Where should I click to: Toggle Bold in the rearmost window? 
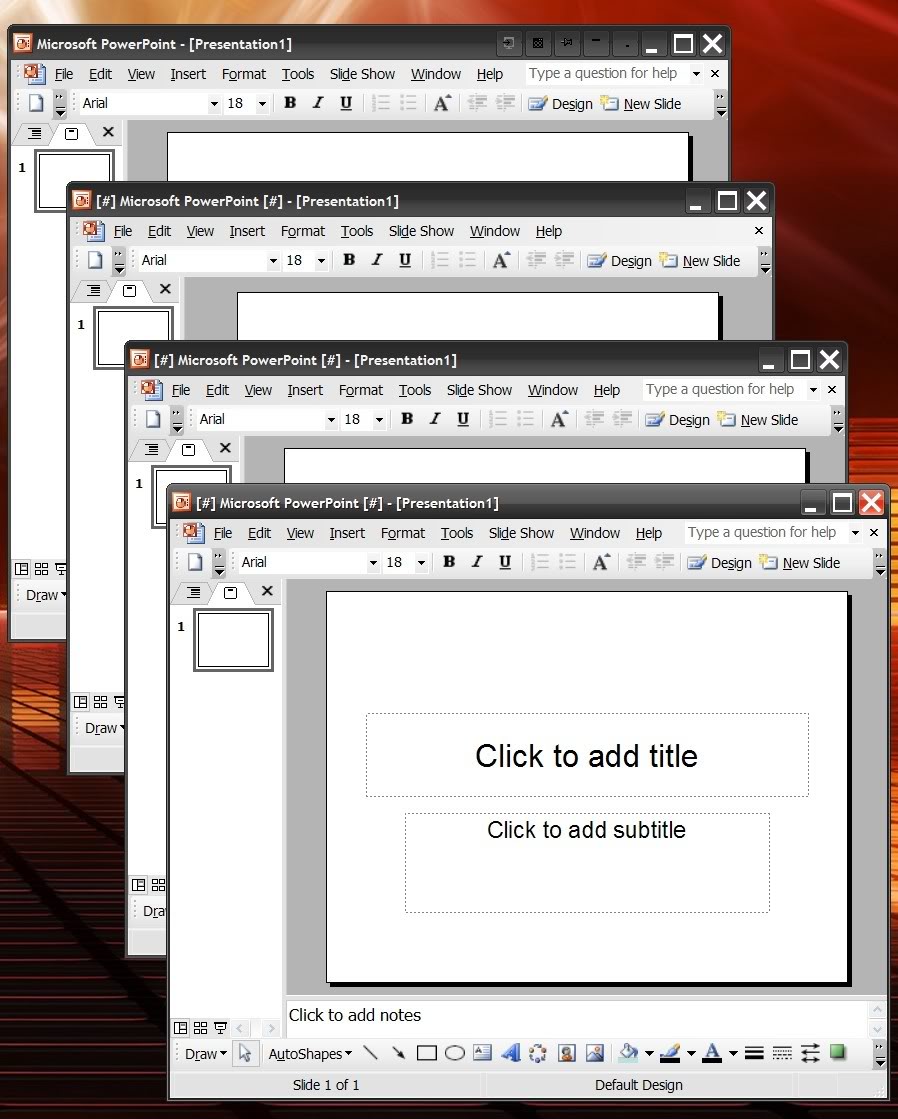click(x=290, y=103)
